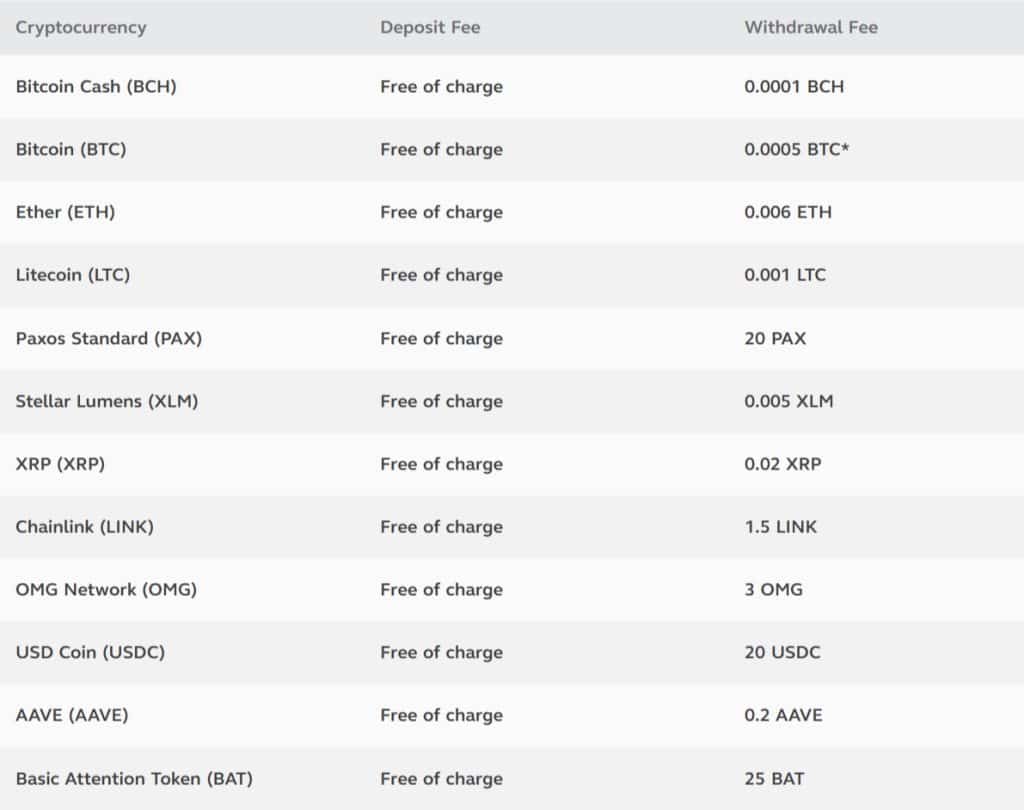
Task: Select the USD Coin (USDC) row label
Action: click(90, 652)
